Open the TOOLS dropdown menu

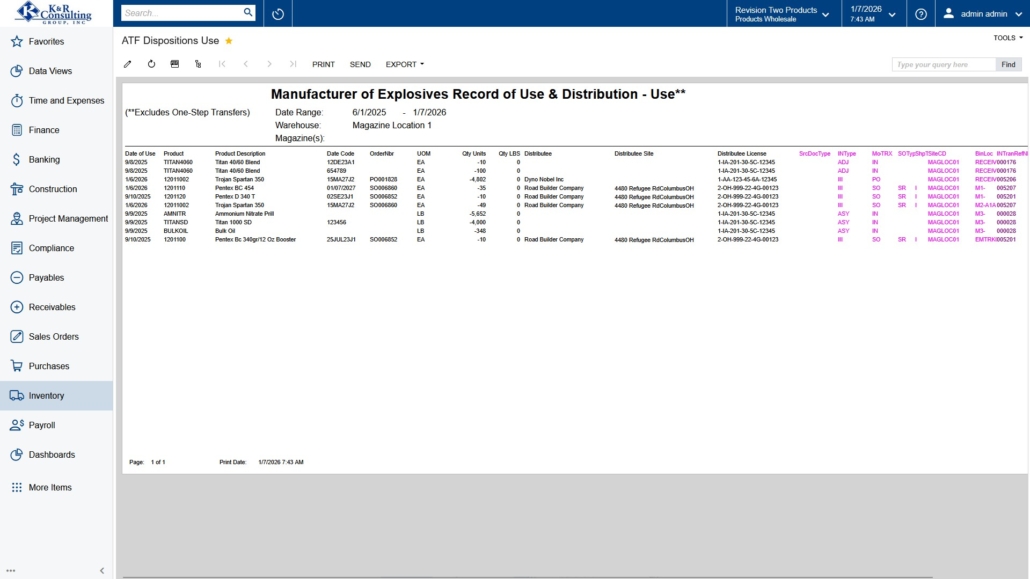click(1007, 38)
